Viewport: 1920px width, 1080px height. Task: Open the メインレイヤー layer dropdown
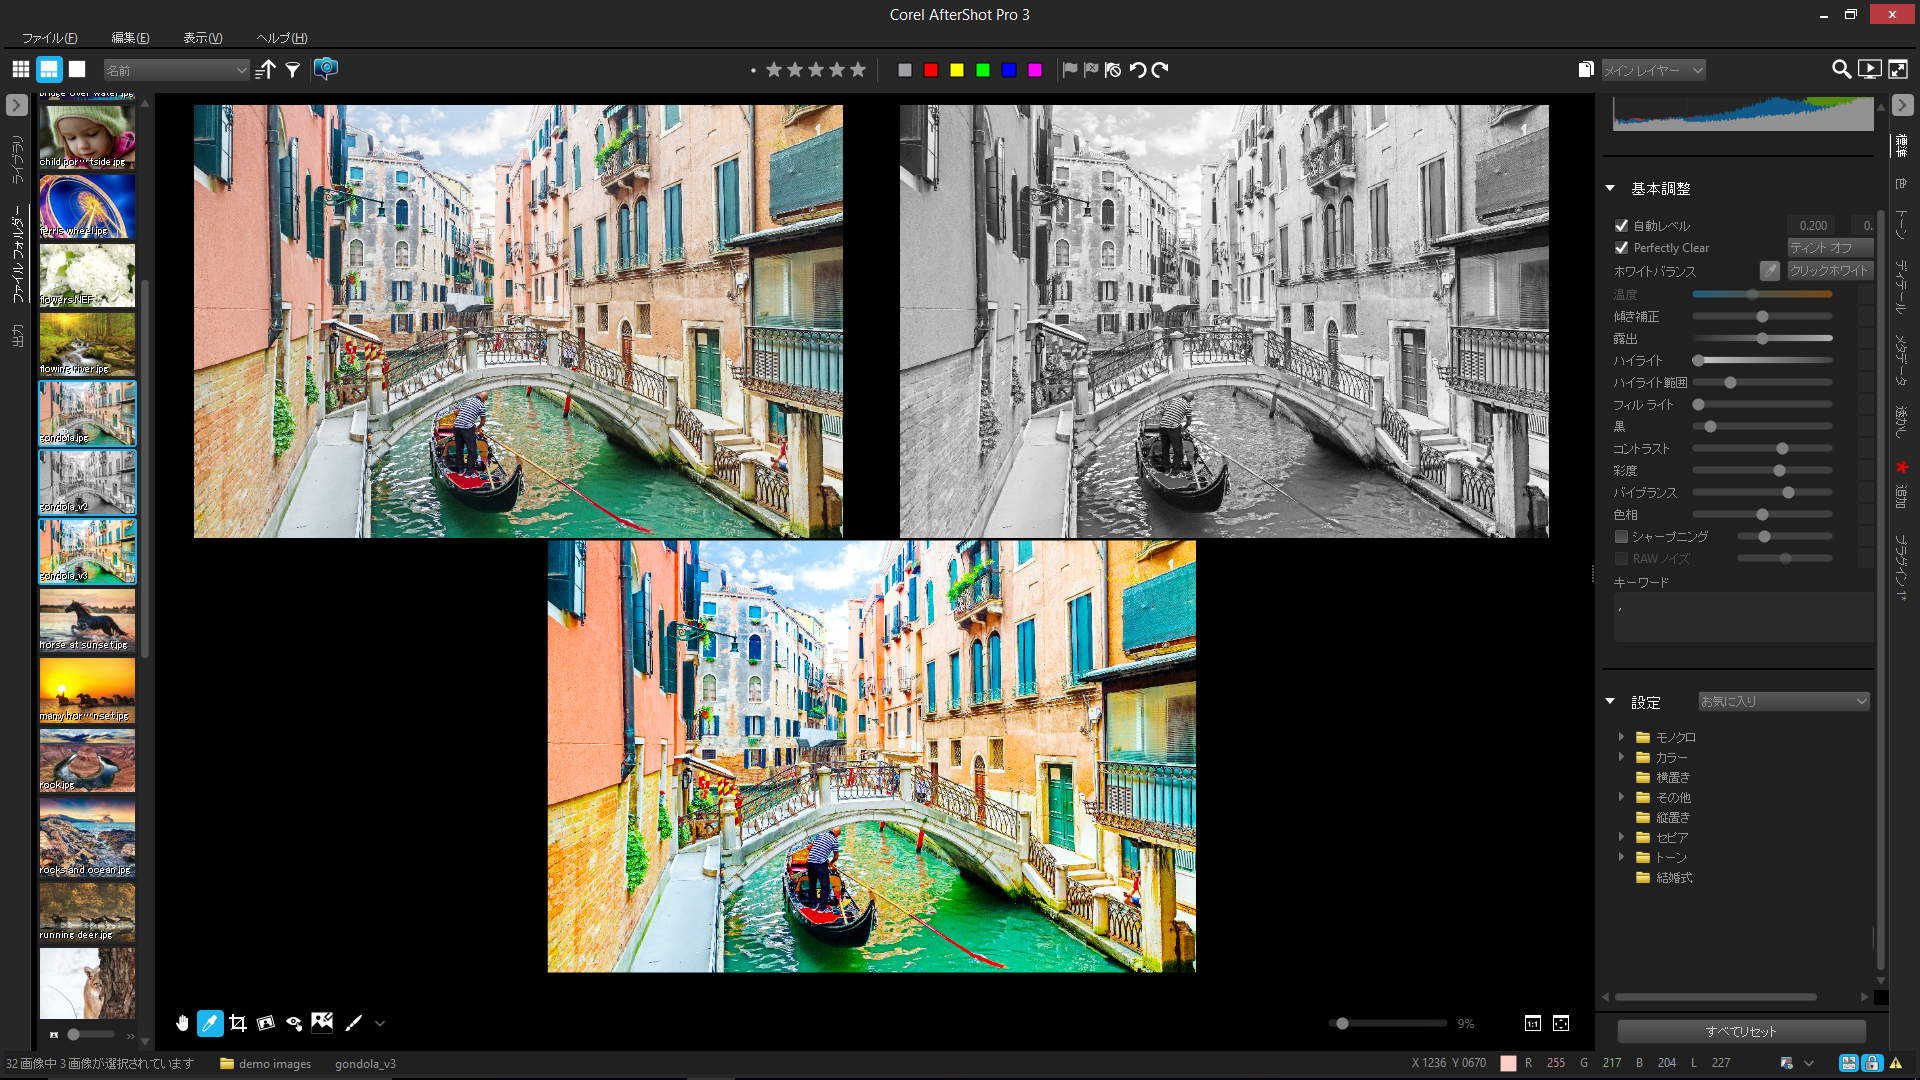(1653, 70)
